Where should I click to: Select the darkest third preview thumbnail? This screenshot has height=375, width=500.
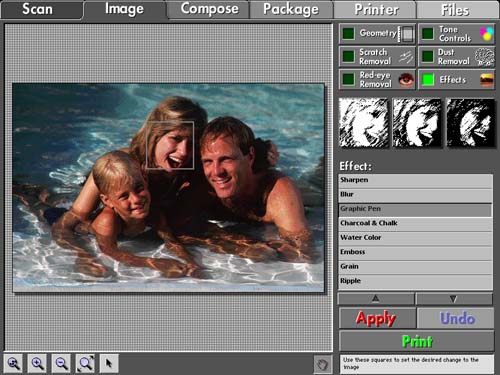click(471, 123)
